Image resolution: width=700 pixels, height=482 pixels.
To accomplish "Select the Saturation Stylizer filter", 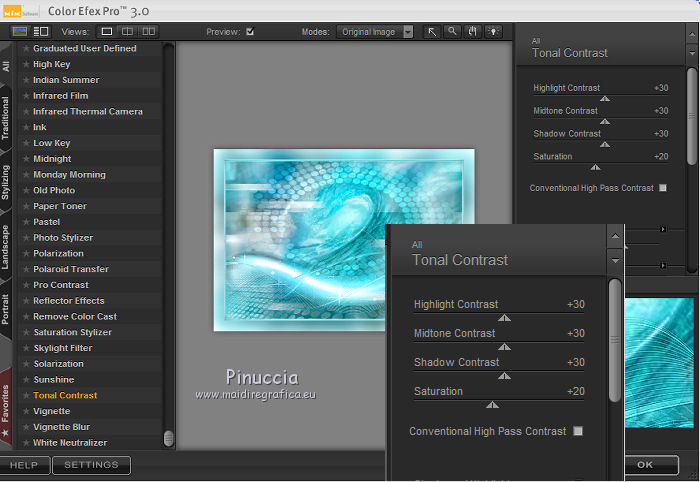I will [73, 332].
